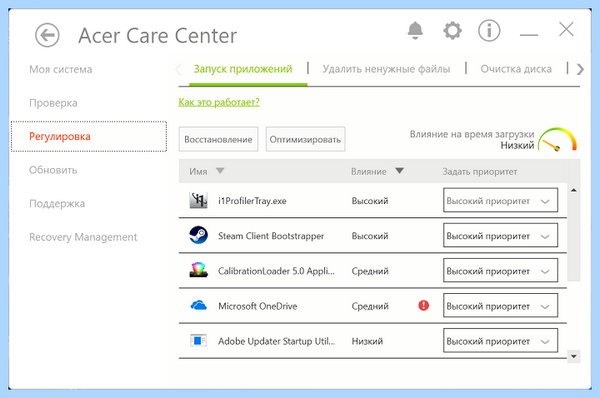This screenshot has width=600, height=398.
Task: Open priority dropdown for Steam Client Bootstrapper
Action: [501, 235]
